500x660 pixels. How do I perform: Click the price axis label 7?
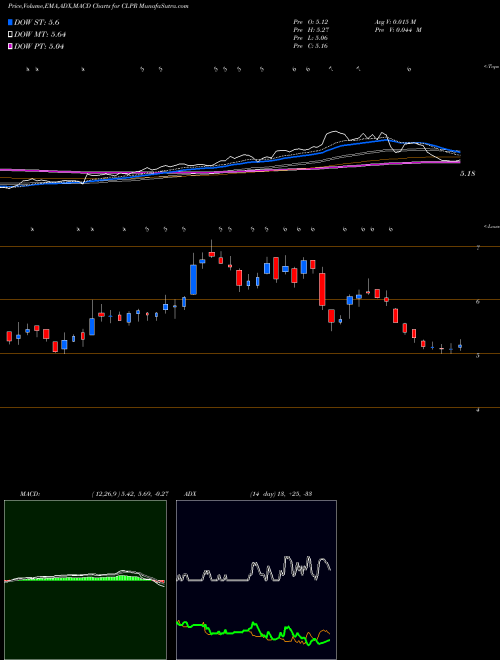pyautogui.click(x=478, y=248)
